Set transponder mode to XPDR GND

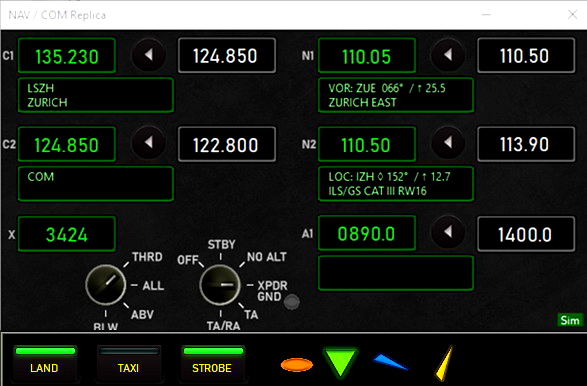(x=272, y=291)
